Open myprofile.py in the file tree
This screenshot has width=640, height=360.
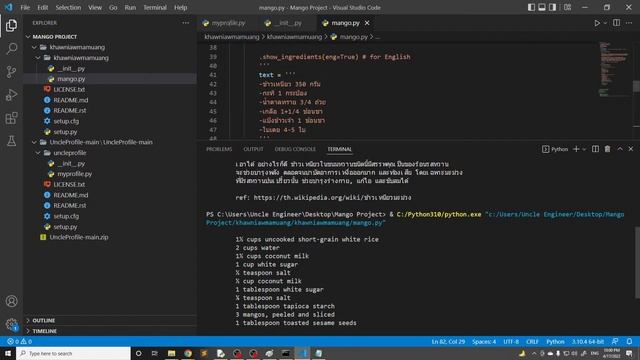(x=74, y=174)
